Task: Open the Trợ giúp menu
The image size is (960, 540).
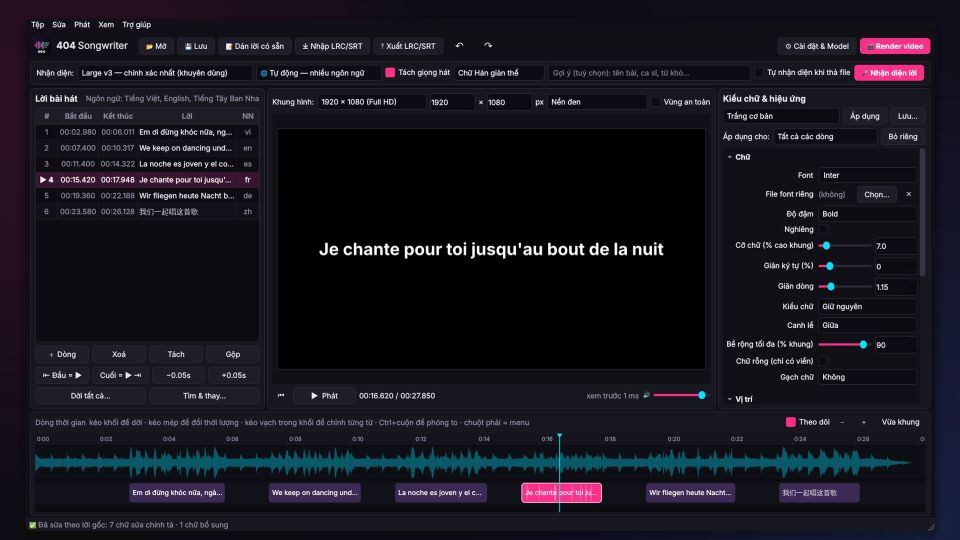Action: (137, 24)
